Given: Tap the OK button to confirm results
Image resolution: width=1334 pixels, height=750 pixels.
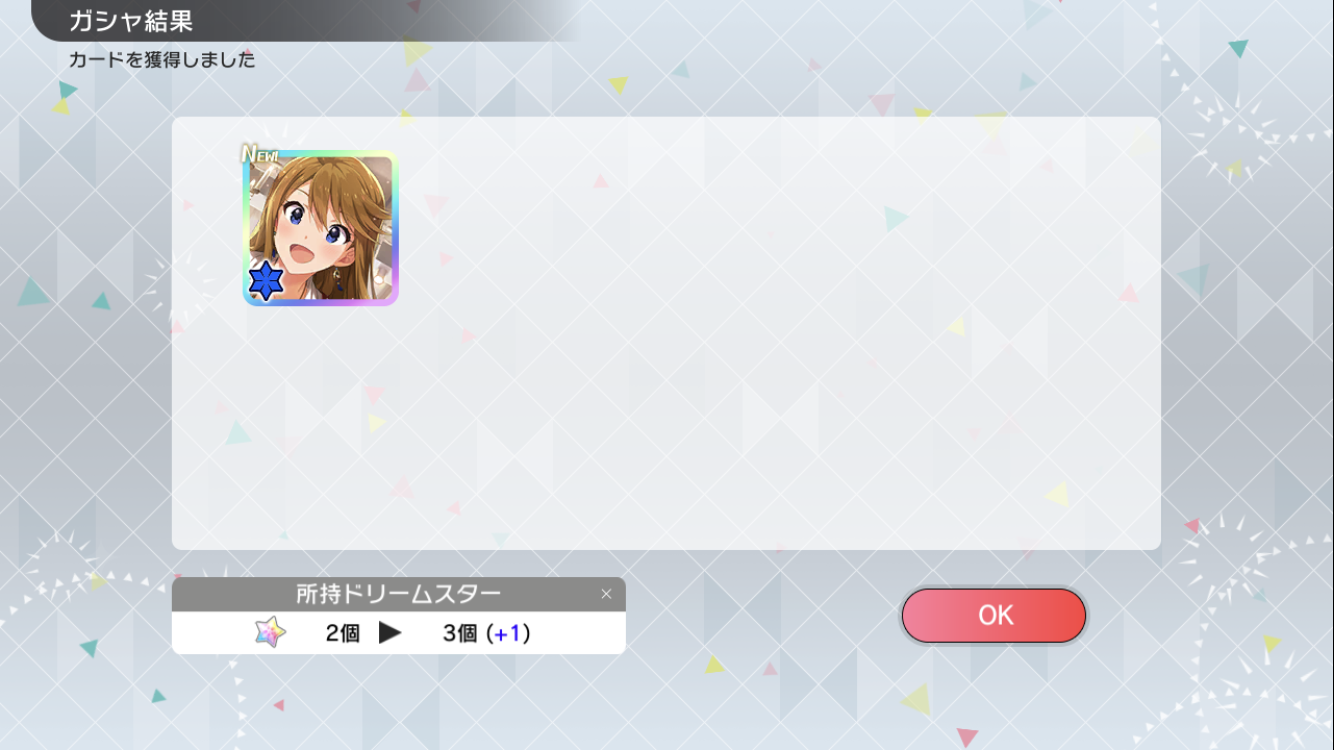Looking at the screenshot, I should 993,615.
